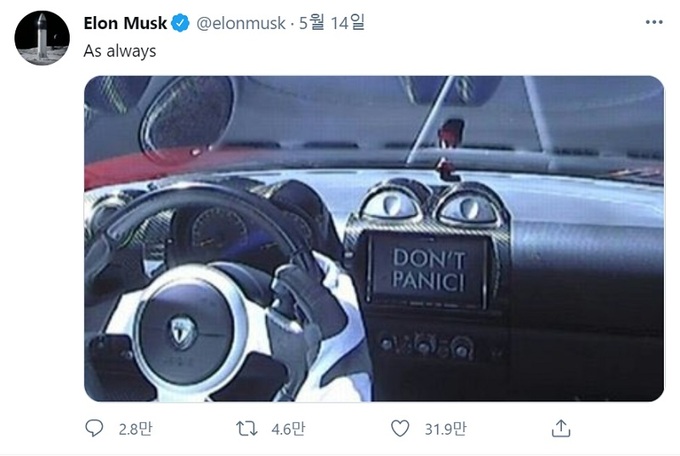Open Elon Musk's rocket profile avatar
The height and width of the screenshot is (456, 680).
click(x=42, y=38)
